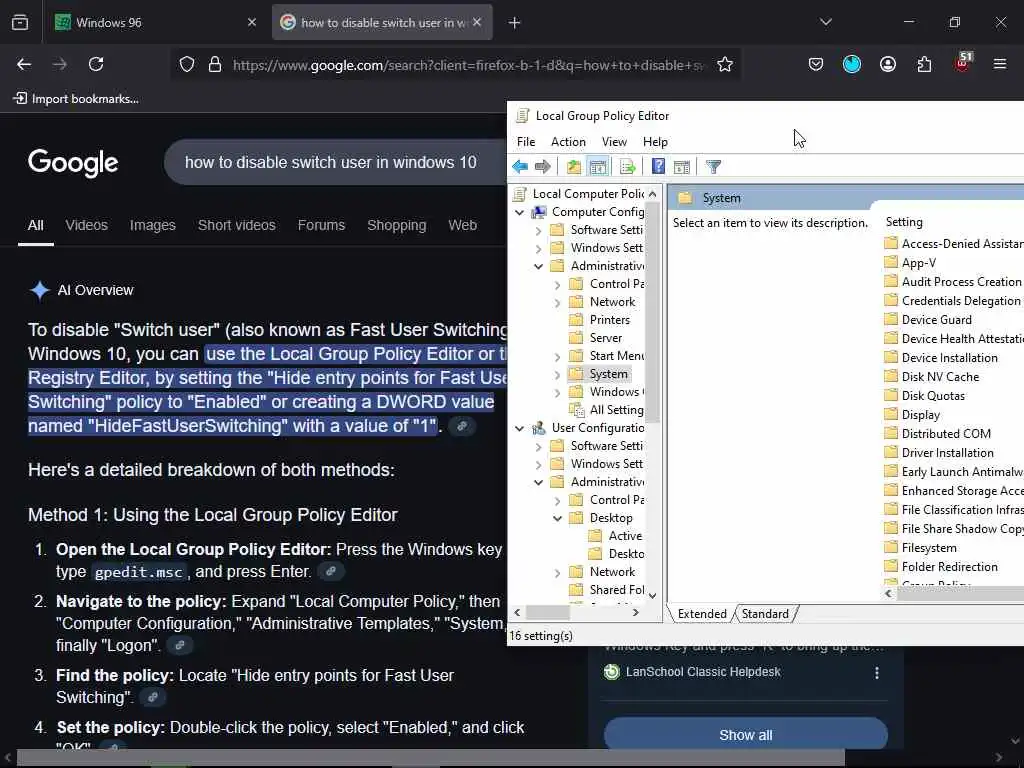Expand Computer Software Settings node
Viewport: 1024px width, 768px height.
(538, 230)
